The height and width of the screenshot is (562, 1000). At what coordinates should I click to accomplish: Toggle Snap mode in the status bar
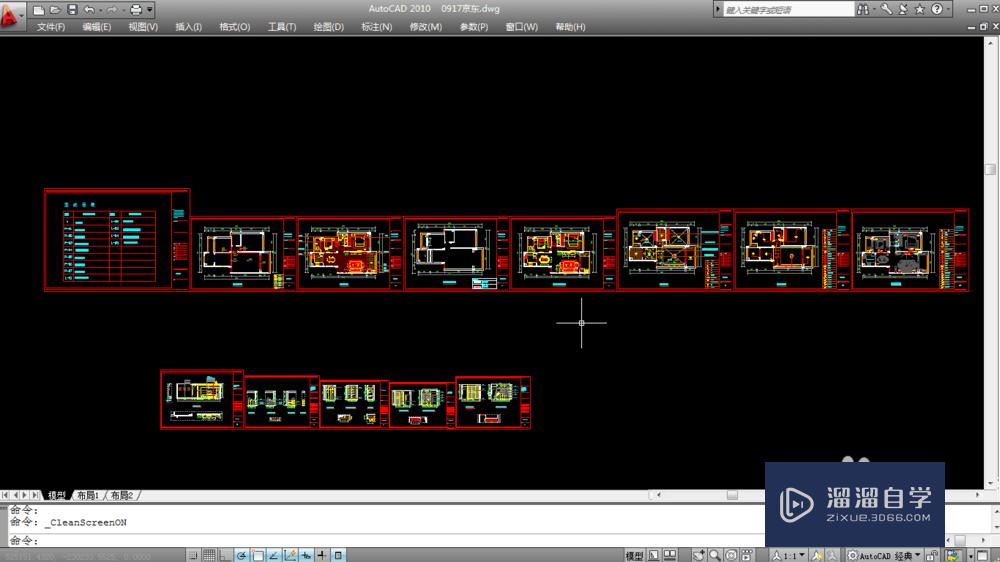193,555
